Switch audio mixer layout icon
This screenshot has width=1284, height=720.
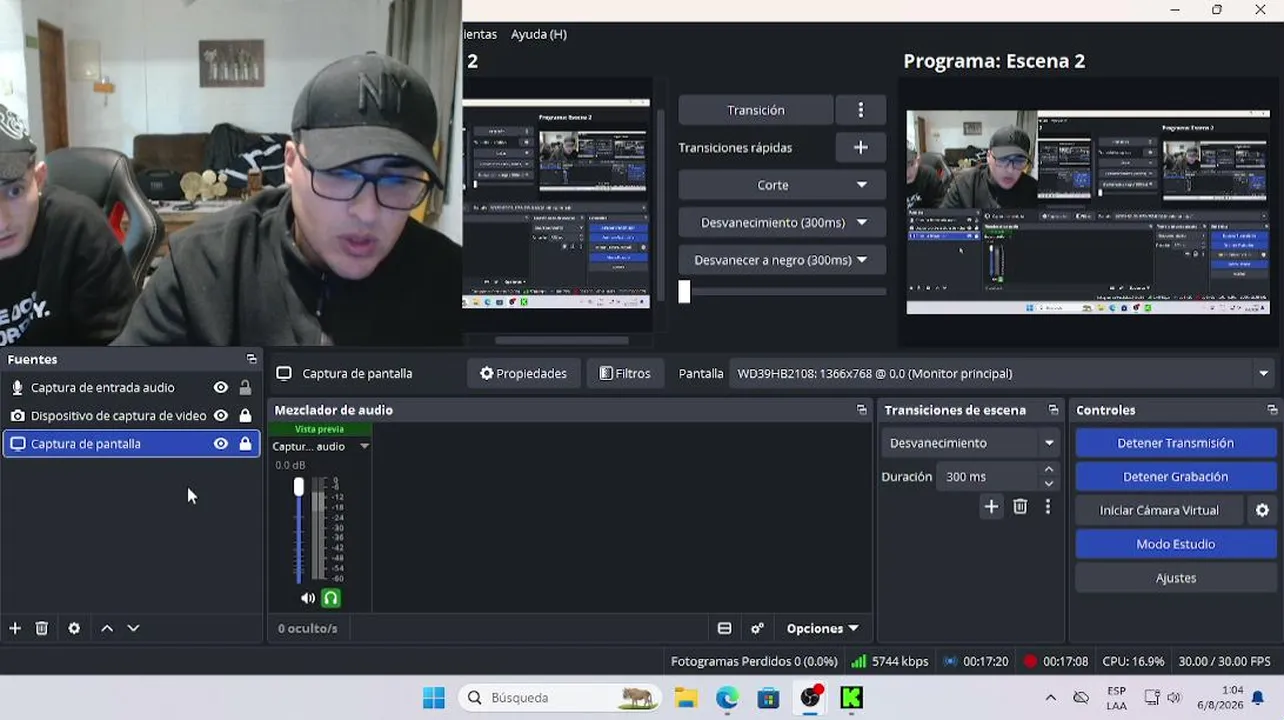point(724,628)
